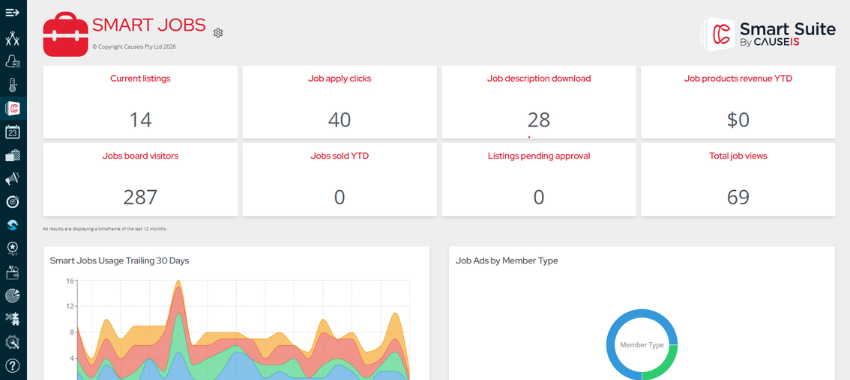
Task: Open the Jobs board visitors card
Action: (140, 179)
